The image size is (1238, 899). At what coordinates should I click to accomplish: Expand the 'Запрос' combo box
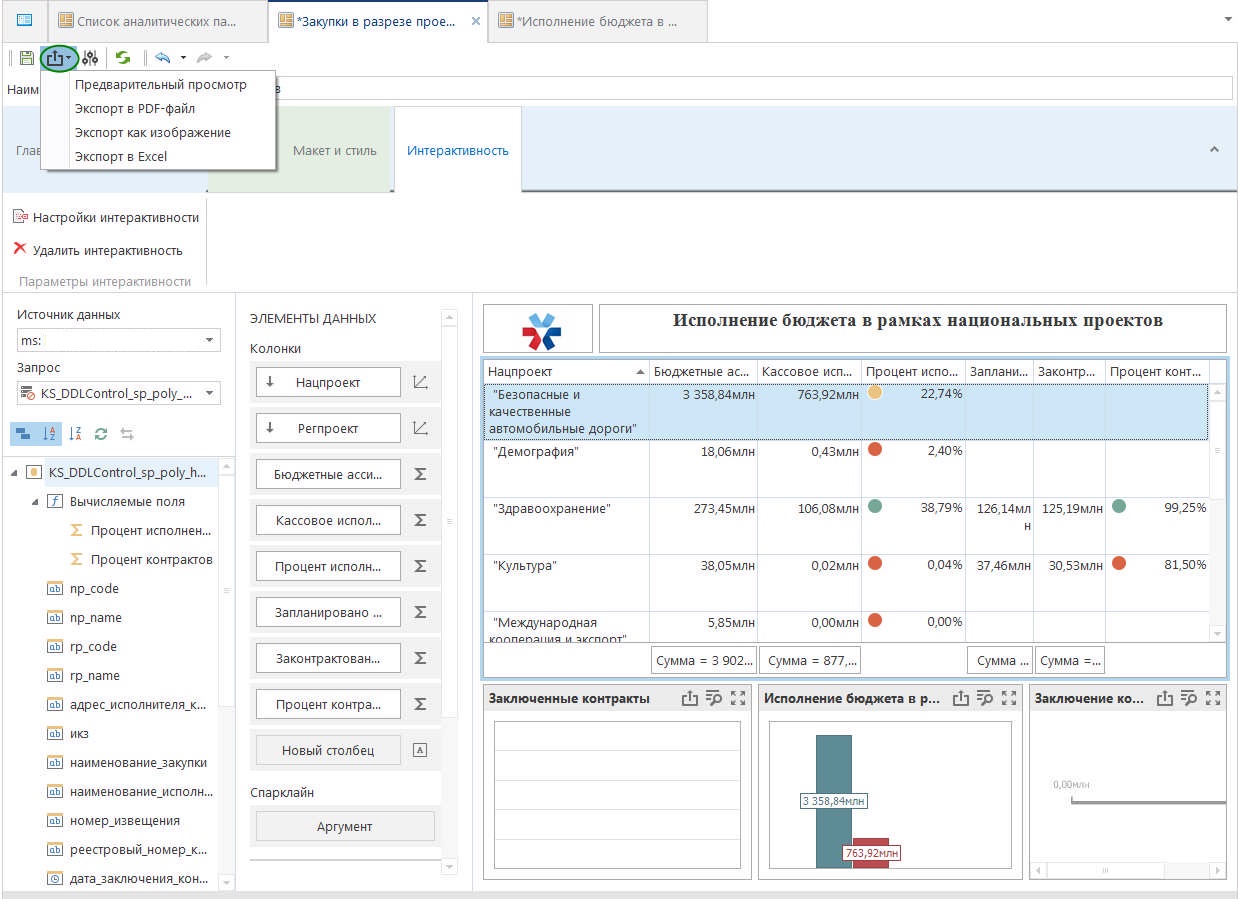(x=210, y=394)
